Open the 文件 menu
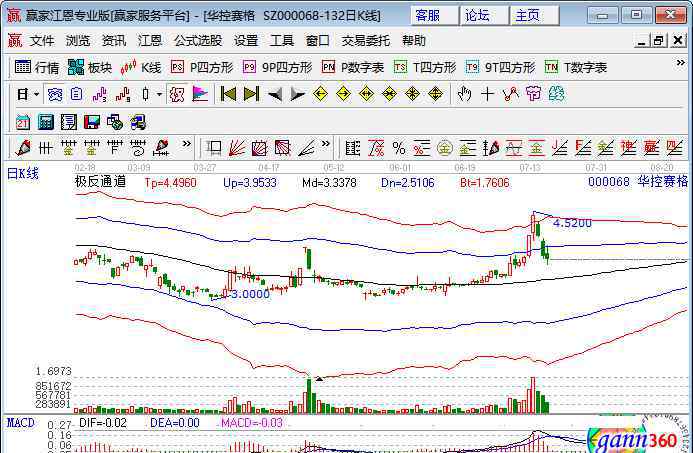The image size is (693, 453). coord(42,41)
